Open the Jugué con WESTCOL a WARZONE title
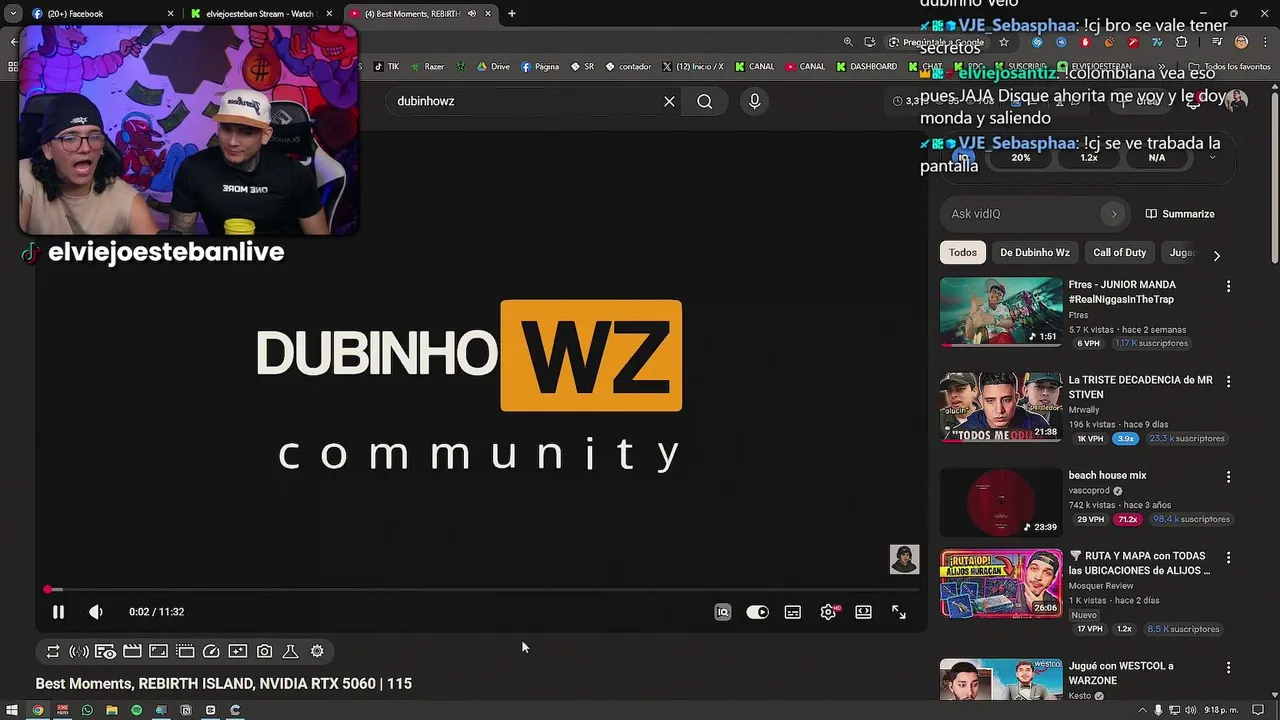The width and height of the screenshot is (1280, 720). click(x=1121, y=673)
